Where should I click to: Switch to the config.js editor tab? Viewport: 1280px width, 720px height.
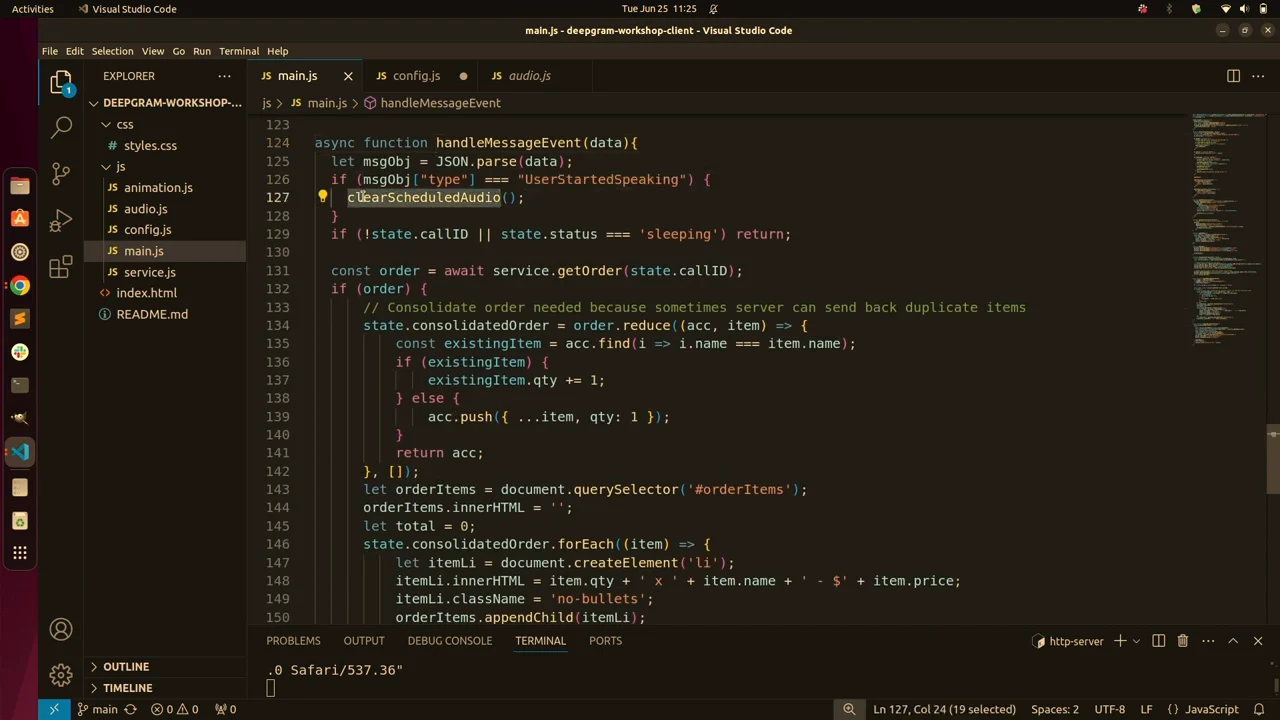[416, 76]
